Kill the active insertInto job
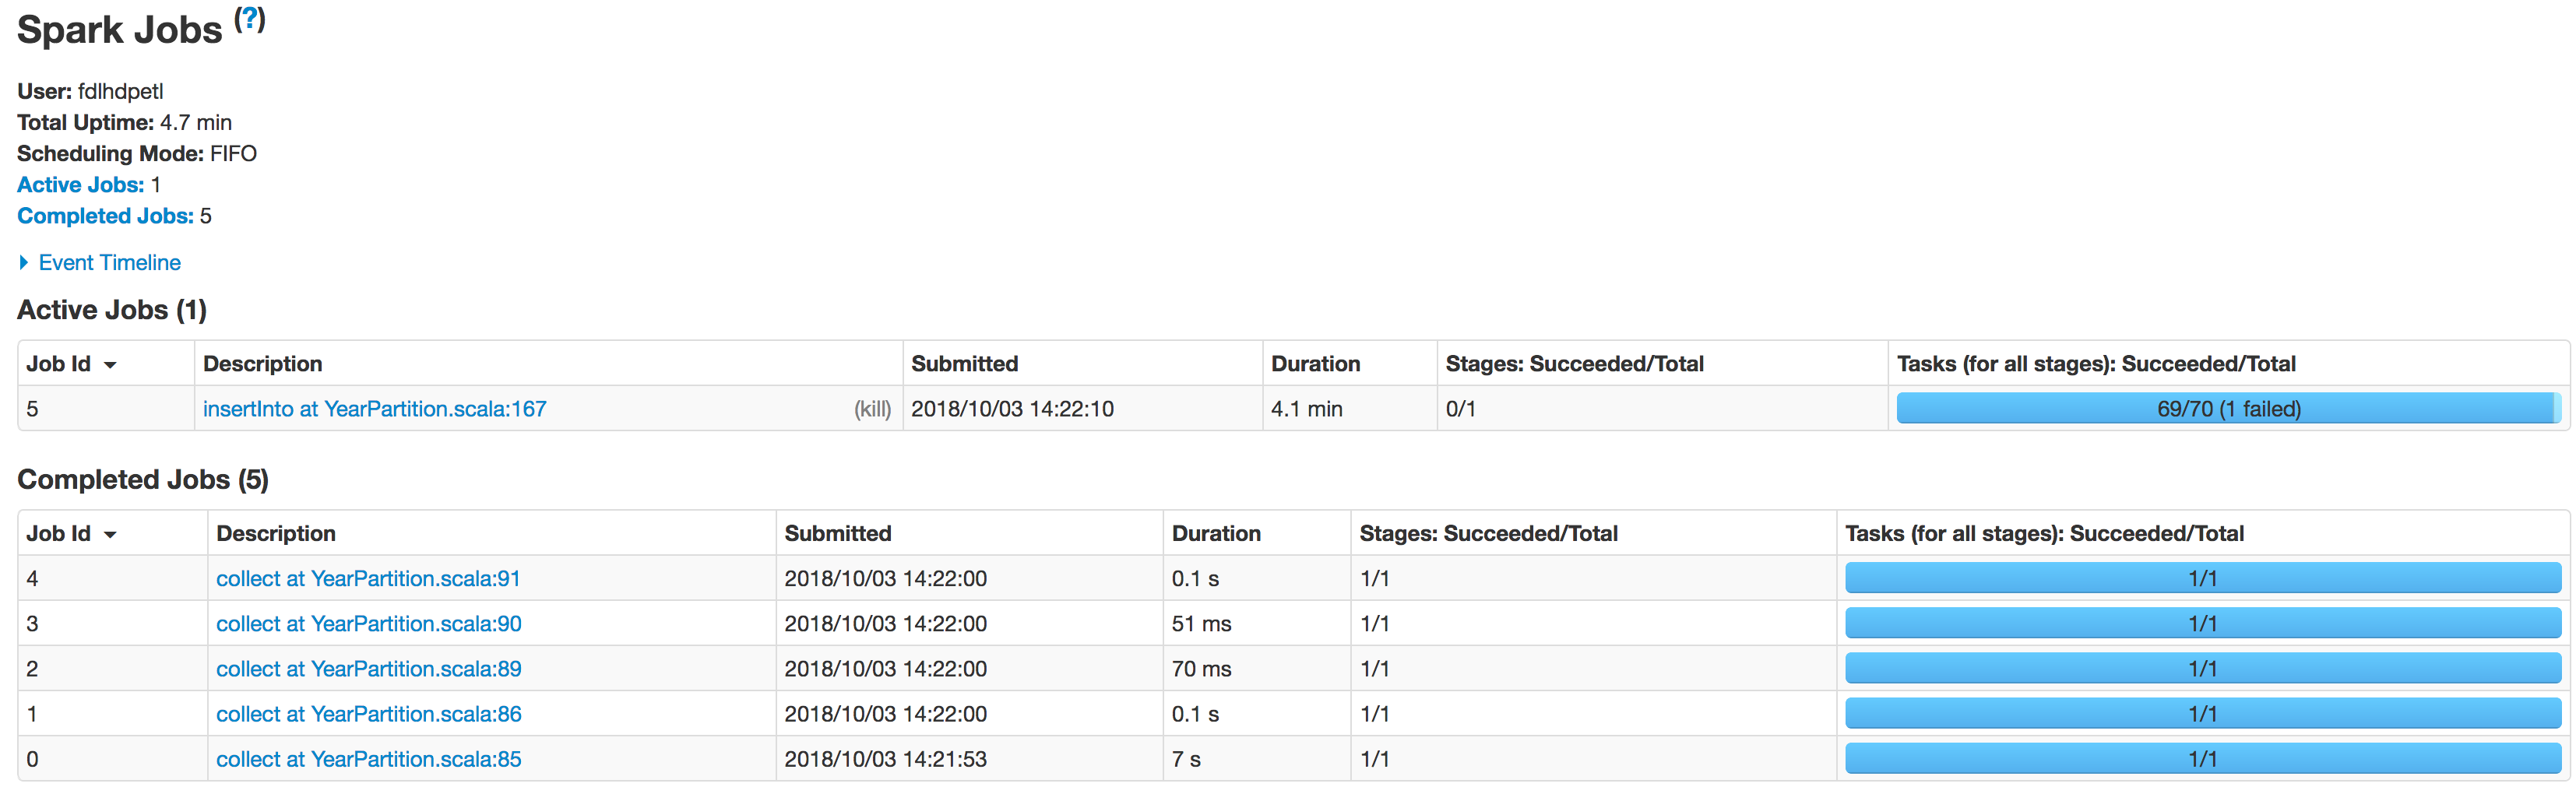The width and height of the screenshot is (2576, 794). (872, 409)
